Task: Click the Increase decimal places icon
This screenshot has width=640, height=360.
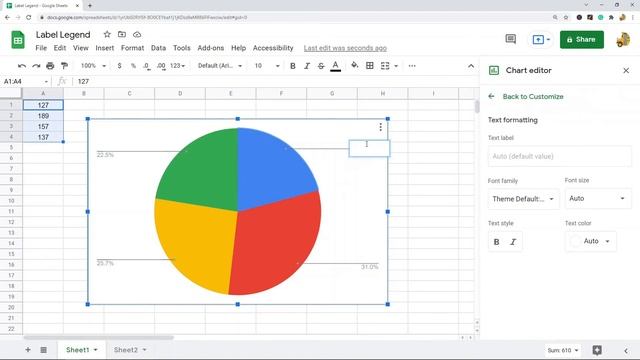Action: [x=161, y=66]
